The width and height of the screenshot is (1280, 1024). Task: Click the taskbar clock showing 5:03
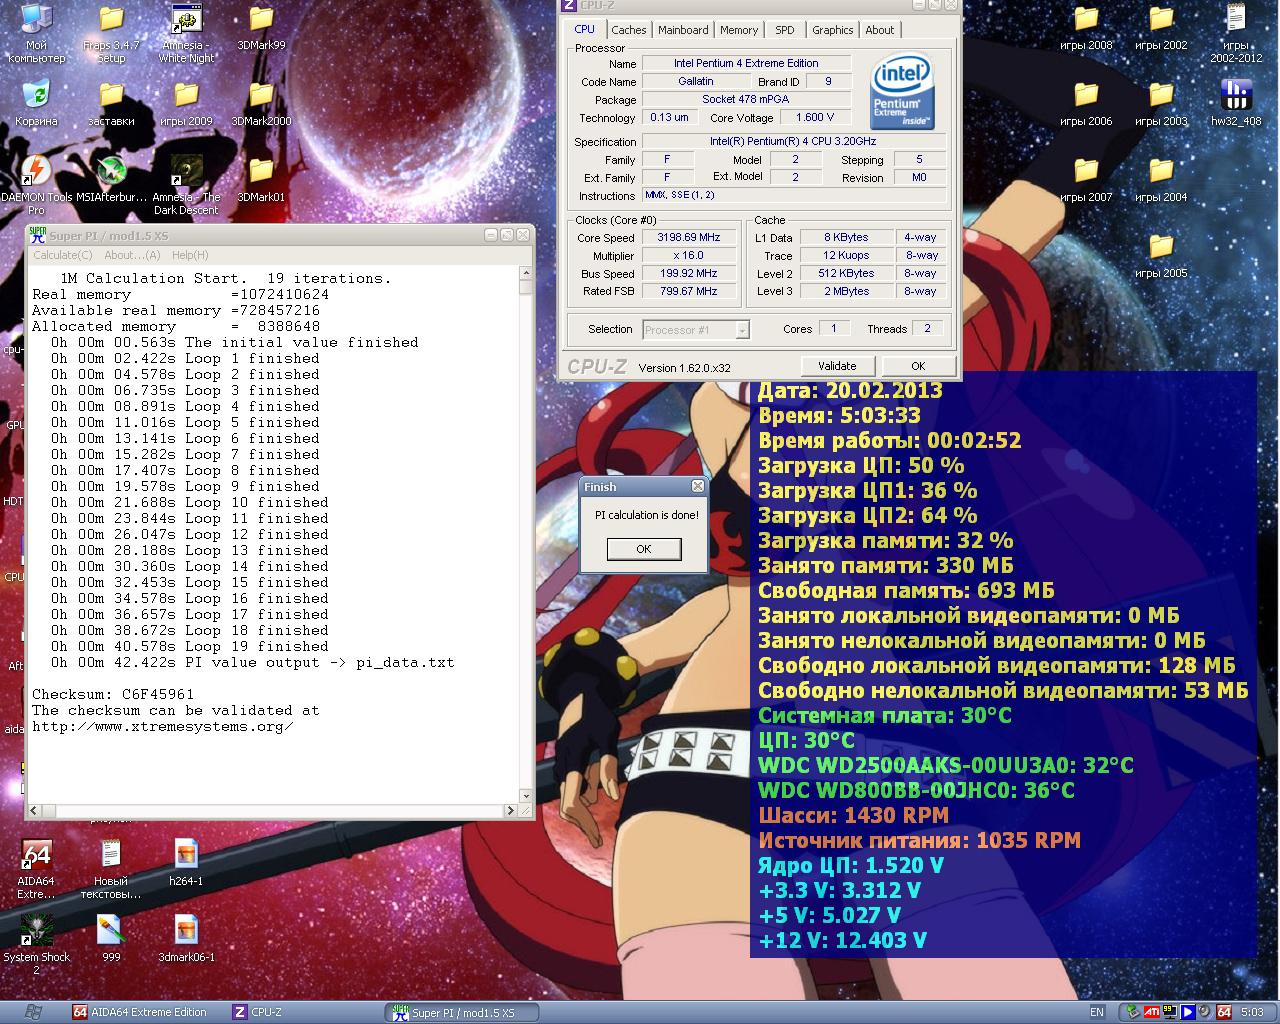pyautogui.click(x=1252, y=1012)
